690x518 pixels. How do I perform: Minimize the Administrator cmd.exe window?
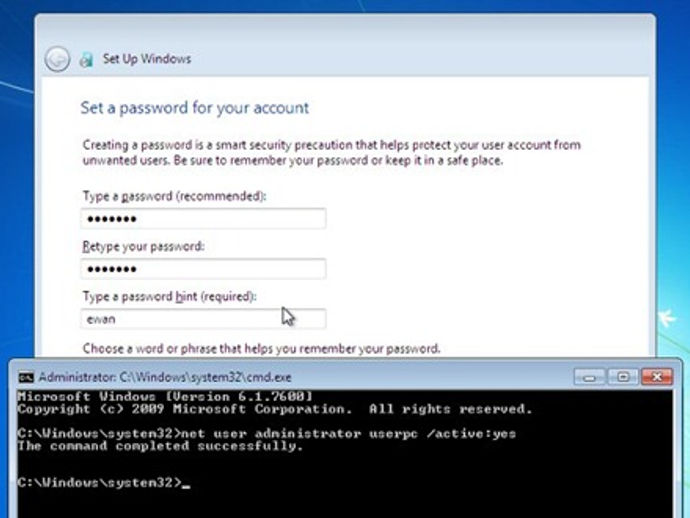pyautogui.click(x=590, y=377)
